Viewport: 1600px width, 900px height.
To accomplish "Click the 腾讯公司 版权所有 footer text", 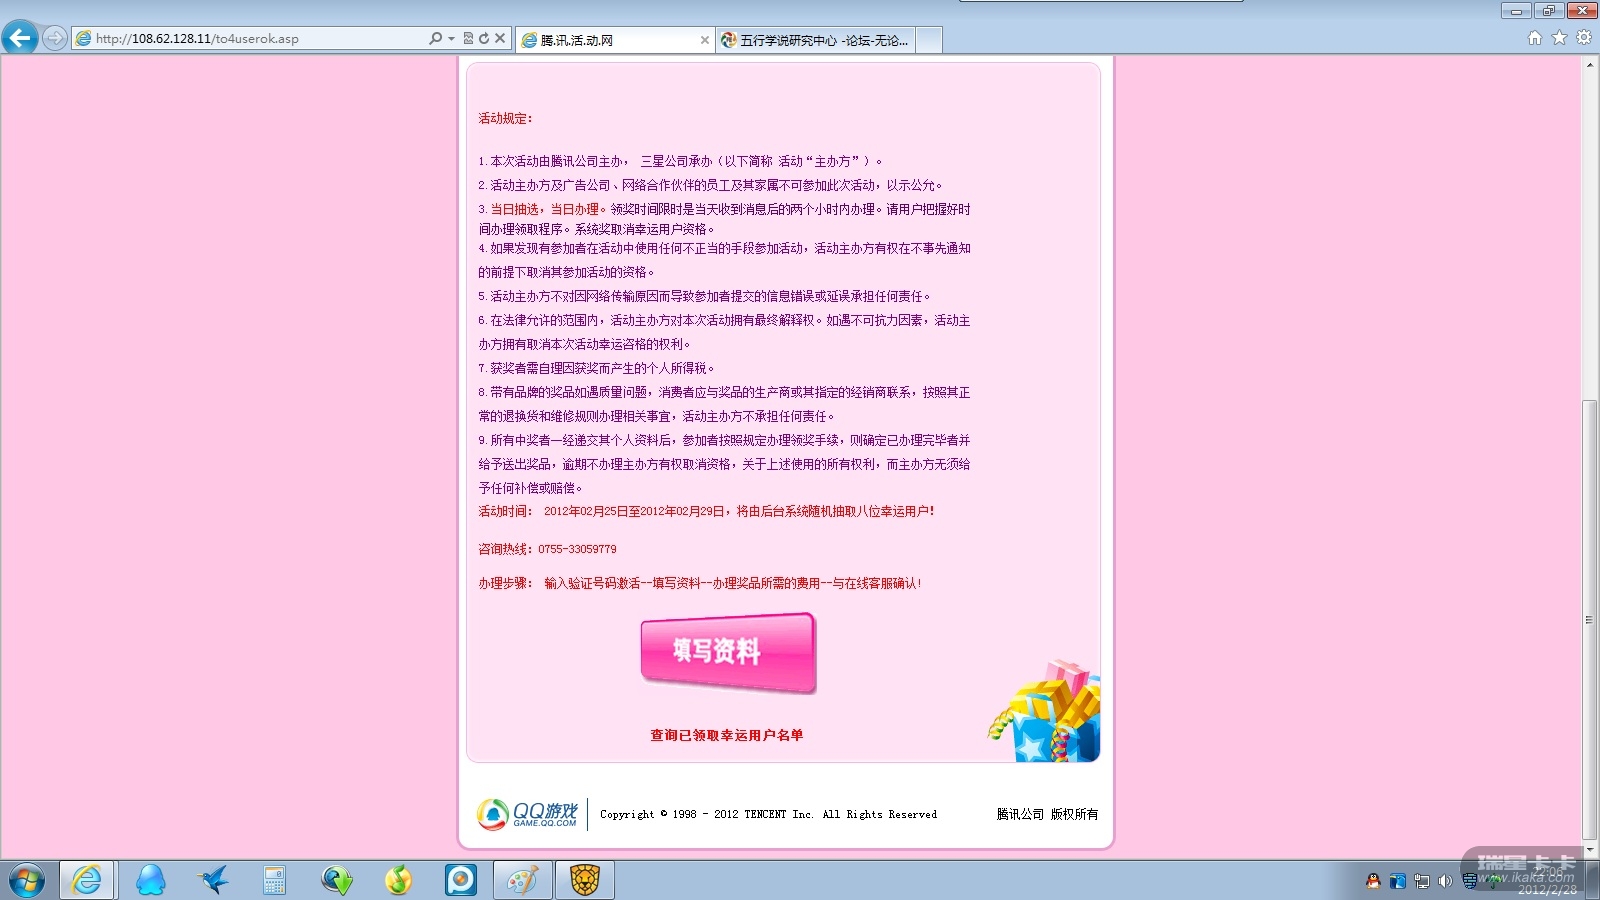I will (x=1047, y=814).
